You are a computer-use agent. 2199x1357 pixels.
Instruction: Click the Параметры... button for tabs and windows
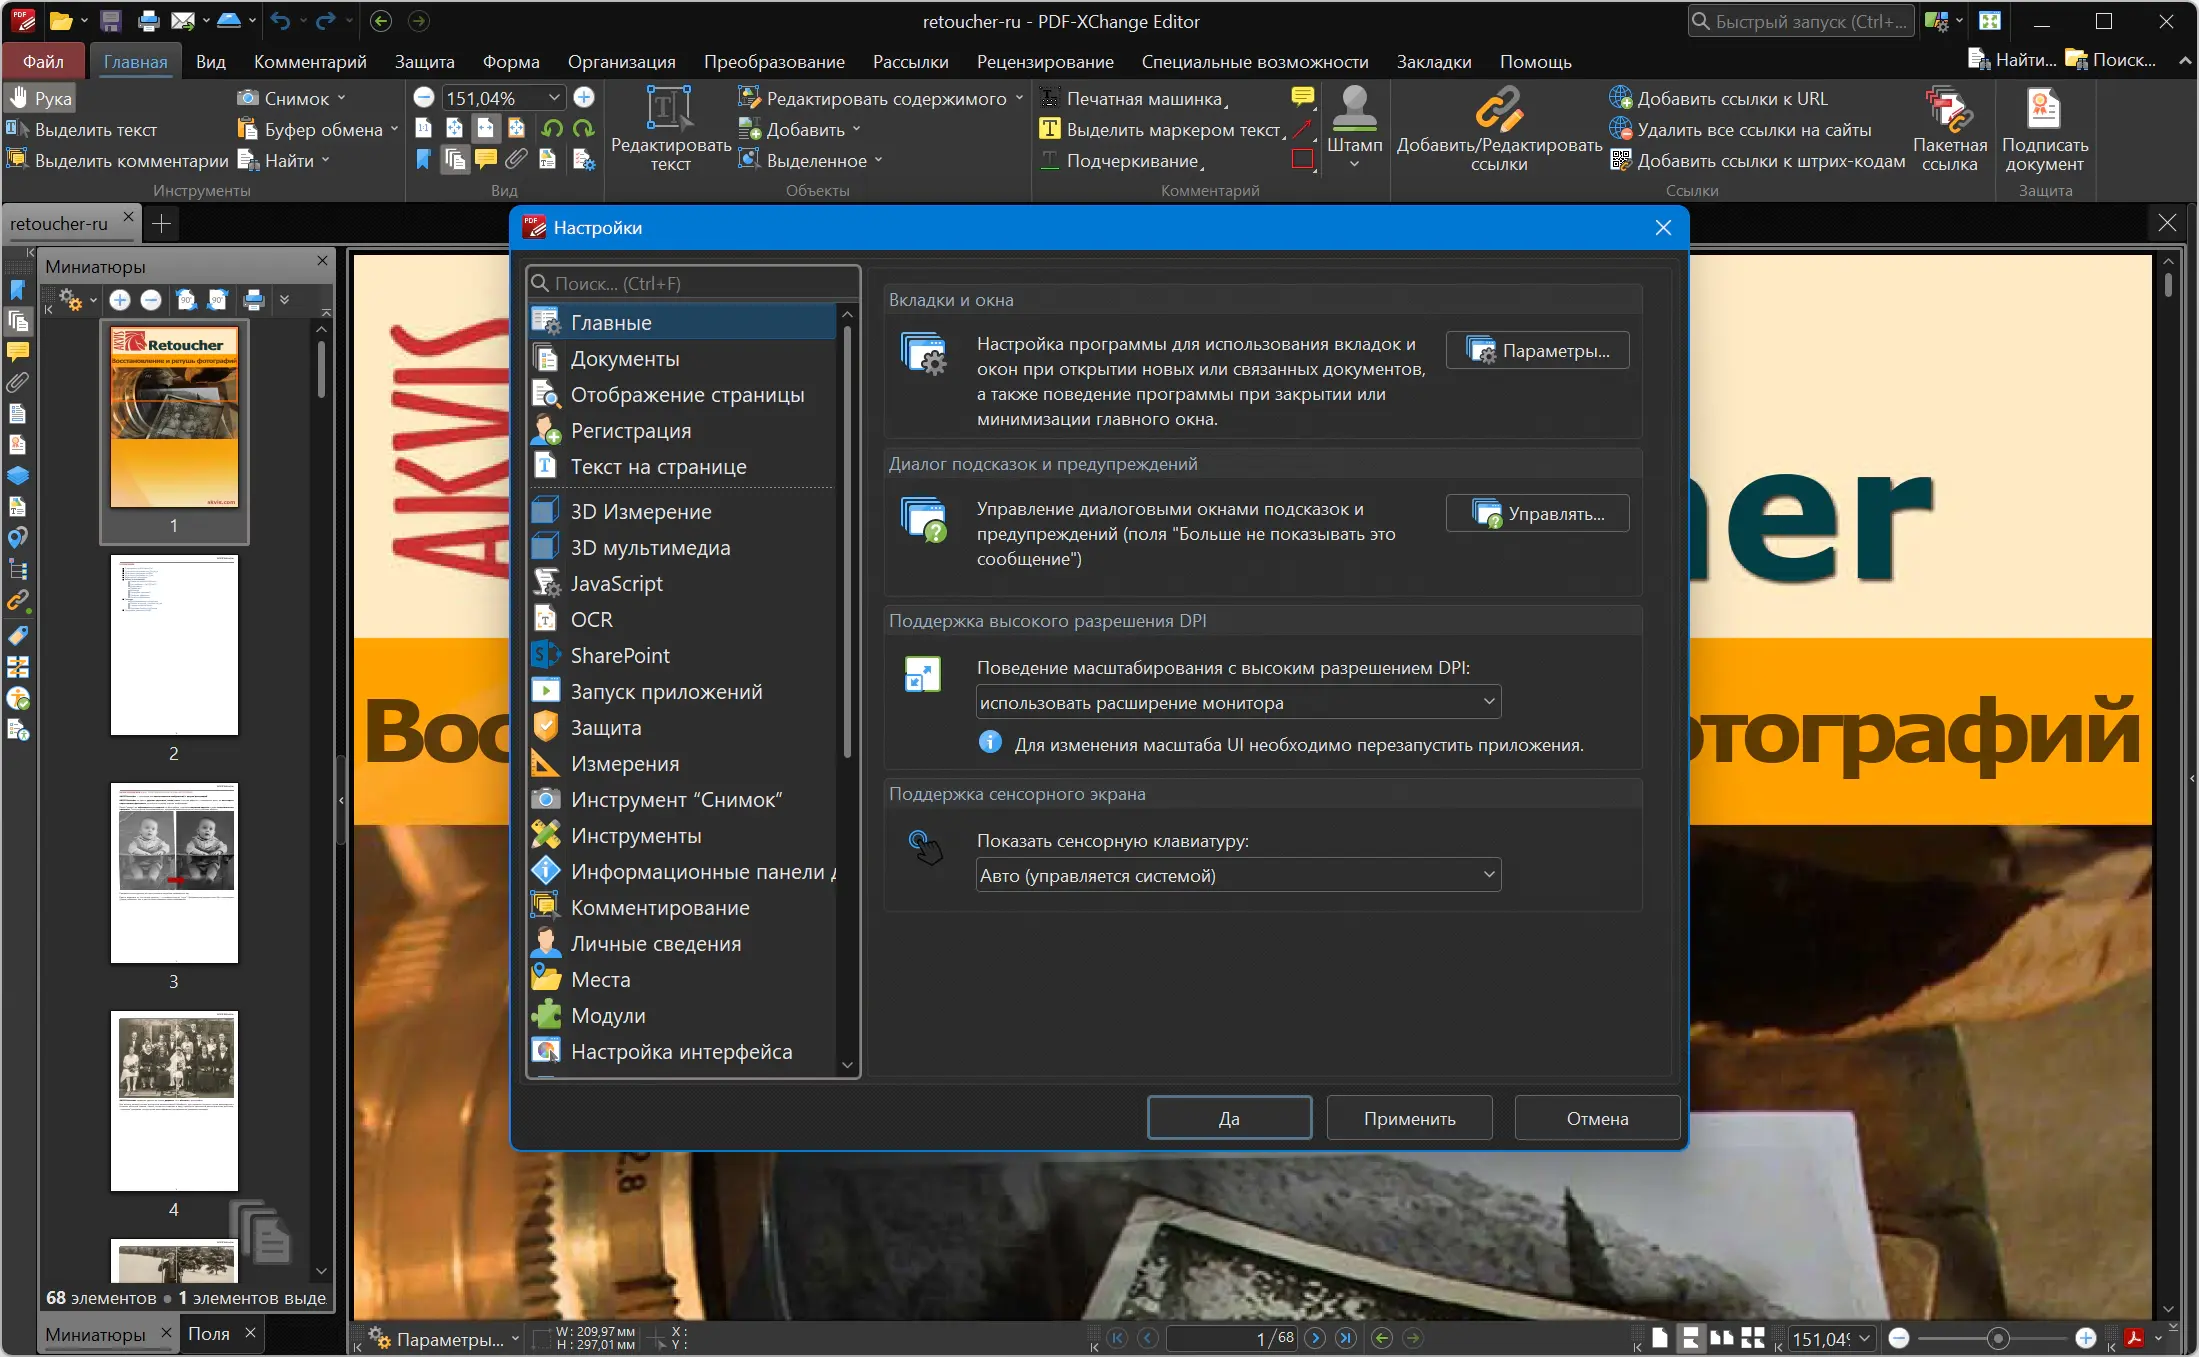pos(1537,351)
